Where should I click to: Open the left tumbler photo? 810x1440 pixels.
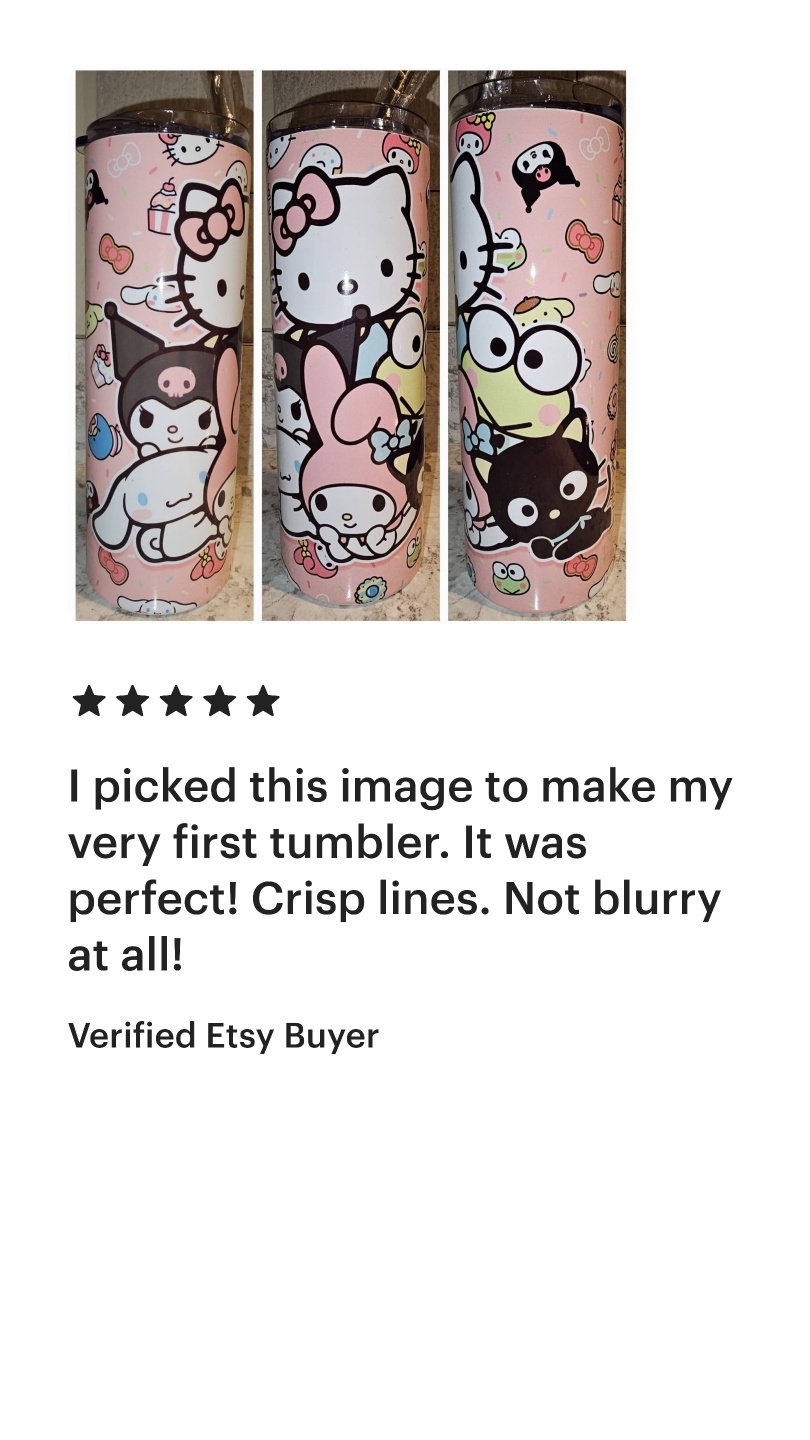click(x=165, y=345)
